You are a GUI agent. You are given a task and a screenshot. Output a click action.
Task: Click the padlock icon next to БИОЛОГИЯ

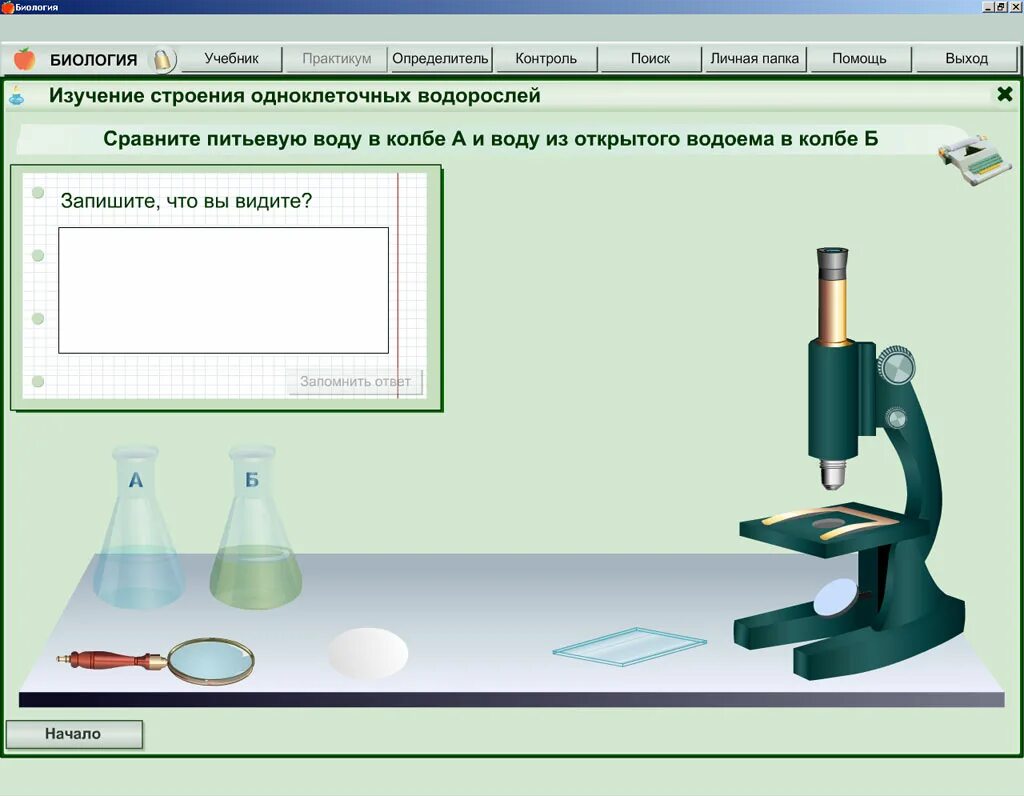(x=162, y=59)
